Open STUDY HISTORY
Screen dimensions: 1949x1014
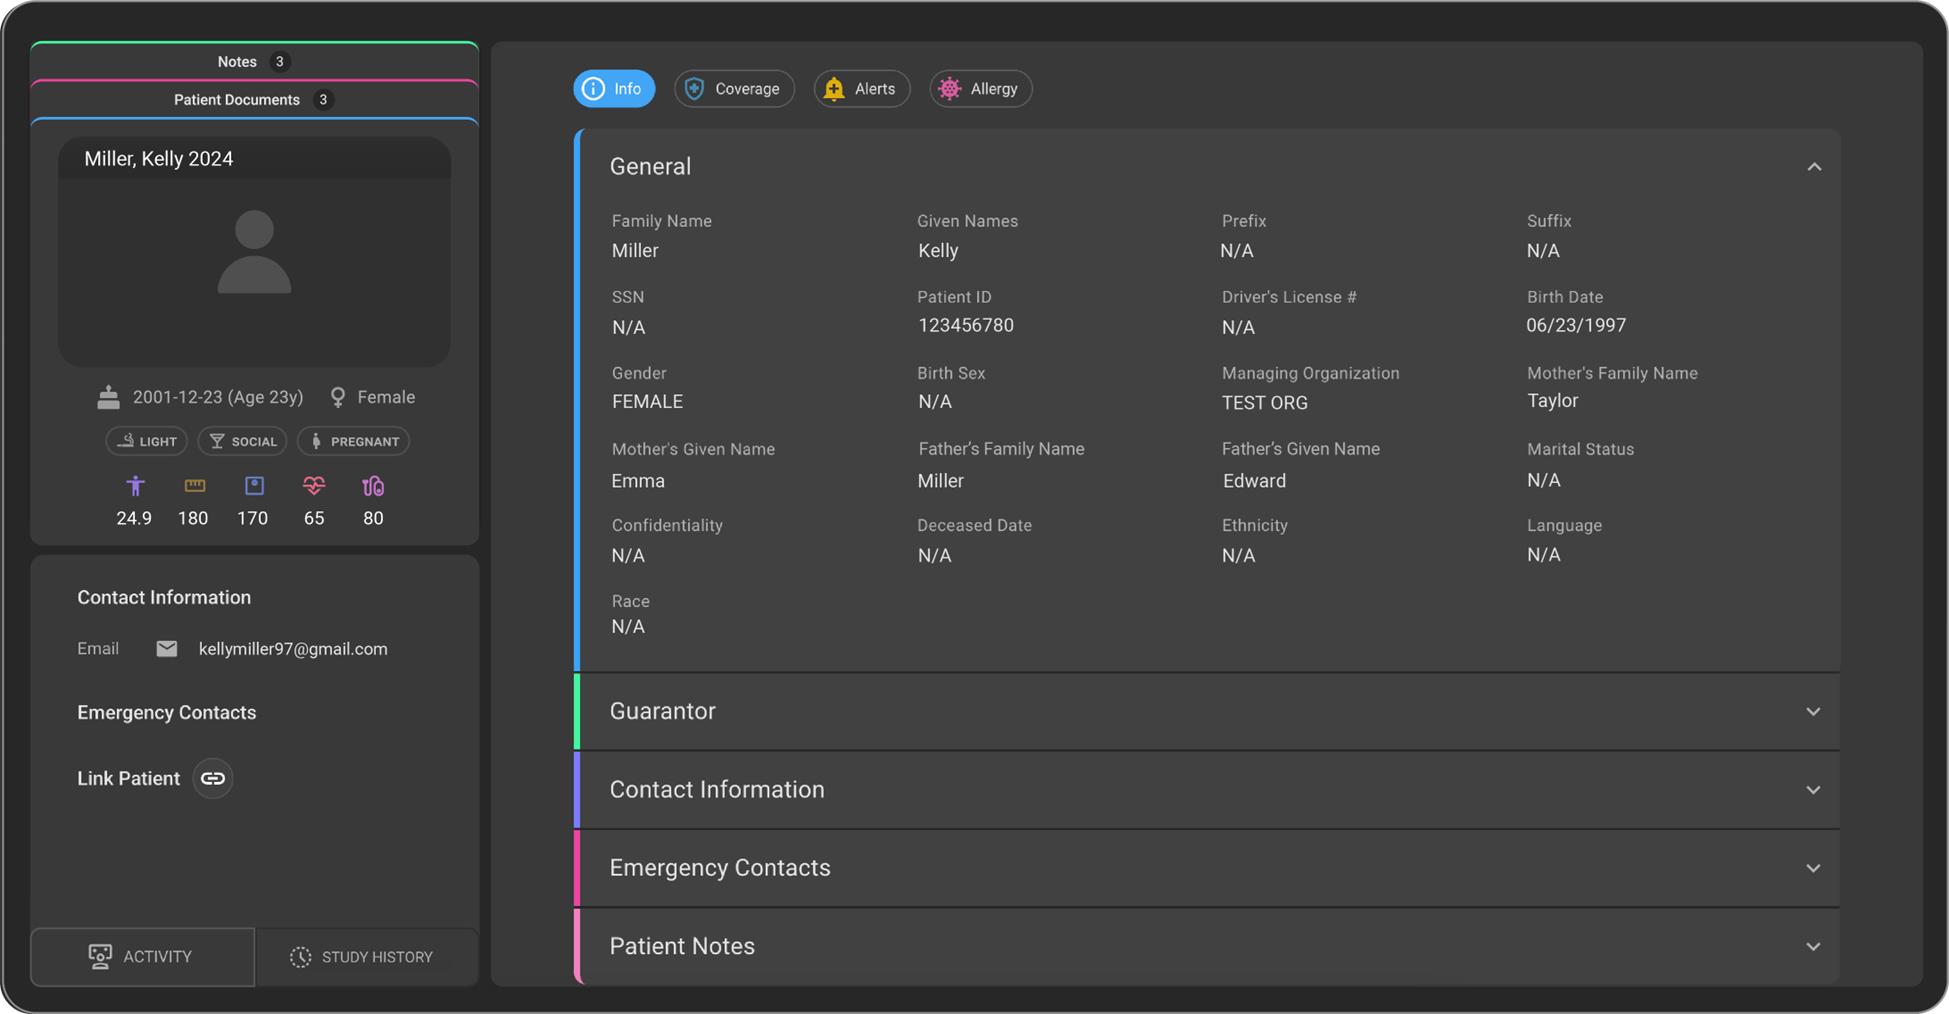[366, 956]
